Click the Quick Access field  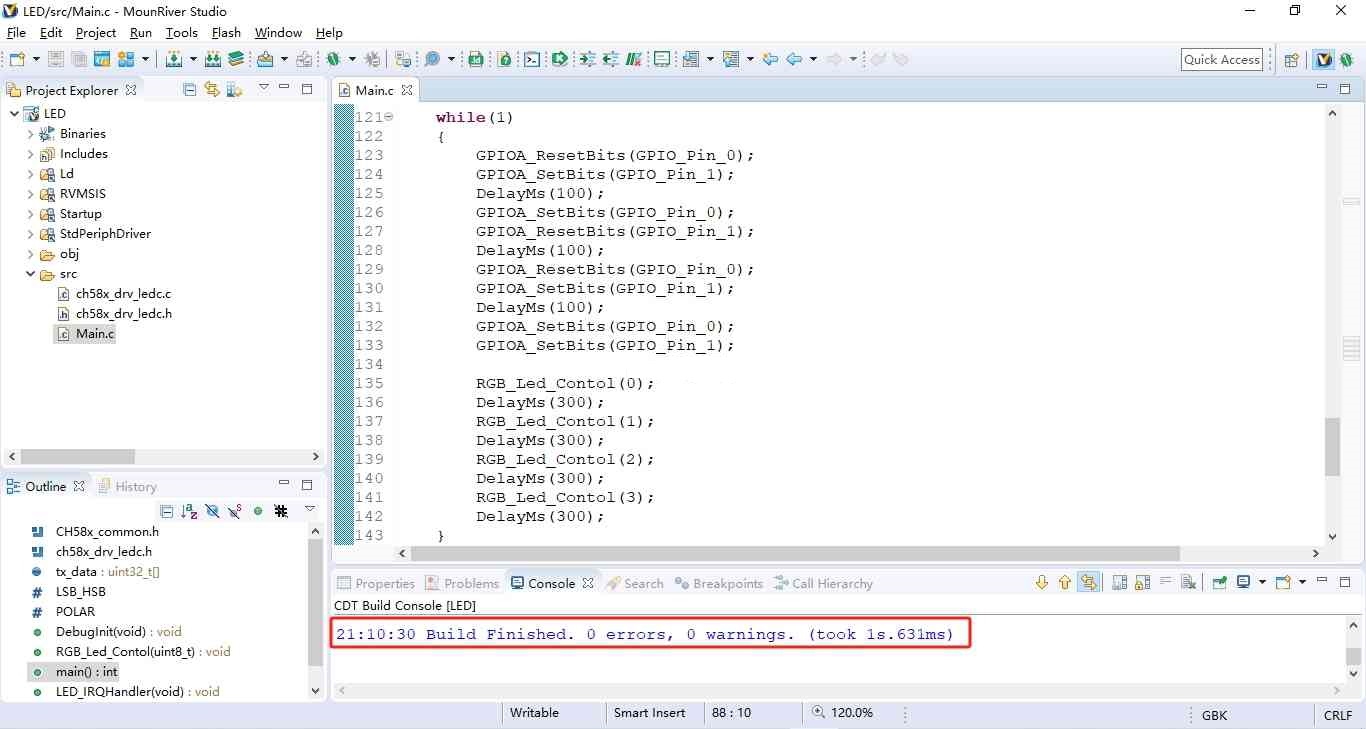[x=1222, y=60]
